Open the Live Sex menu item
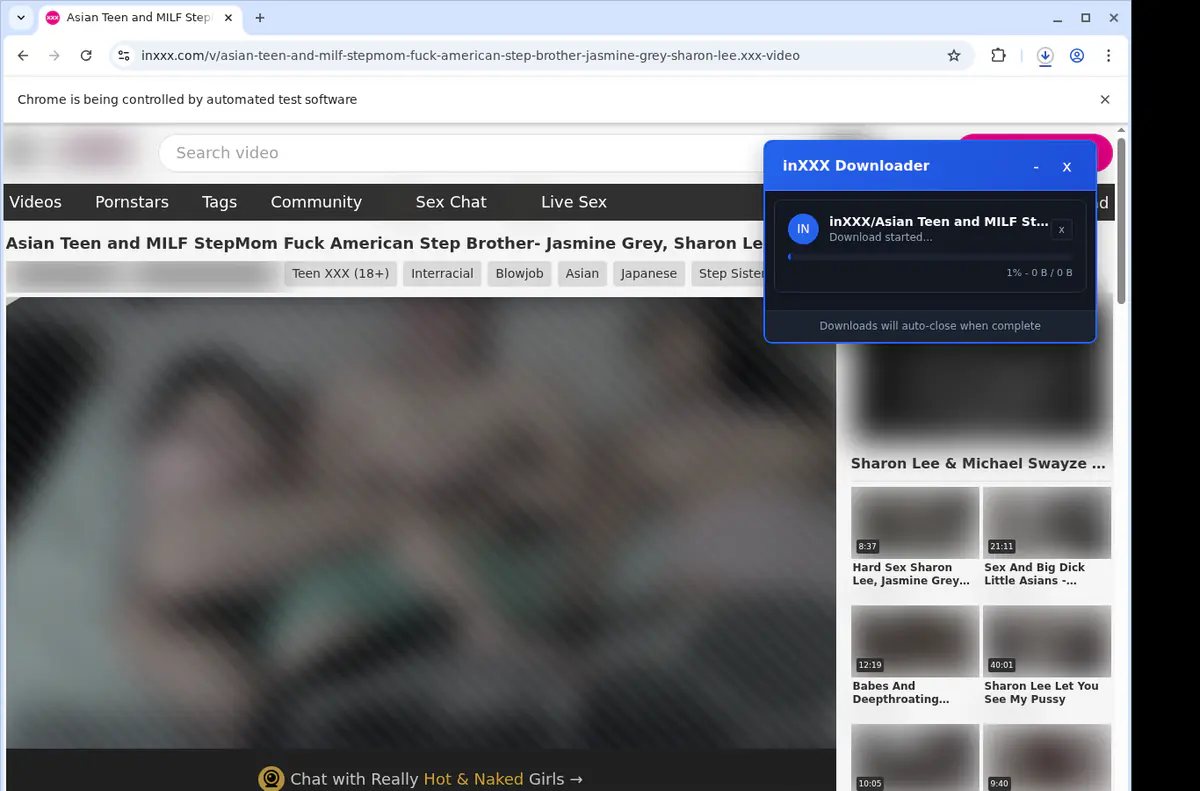This screenshot has height=791, width=1200. click(574, 202)
